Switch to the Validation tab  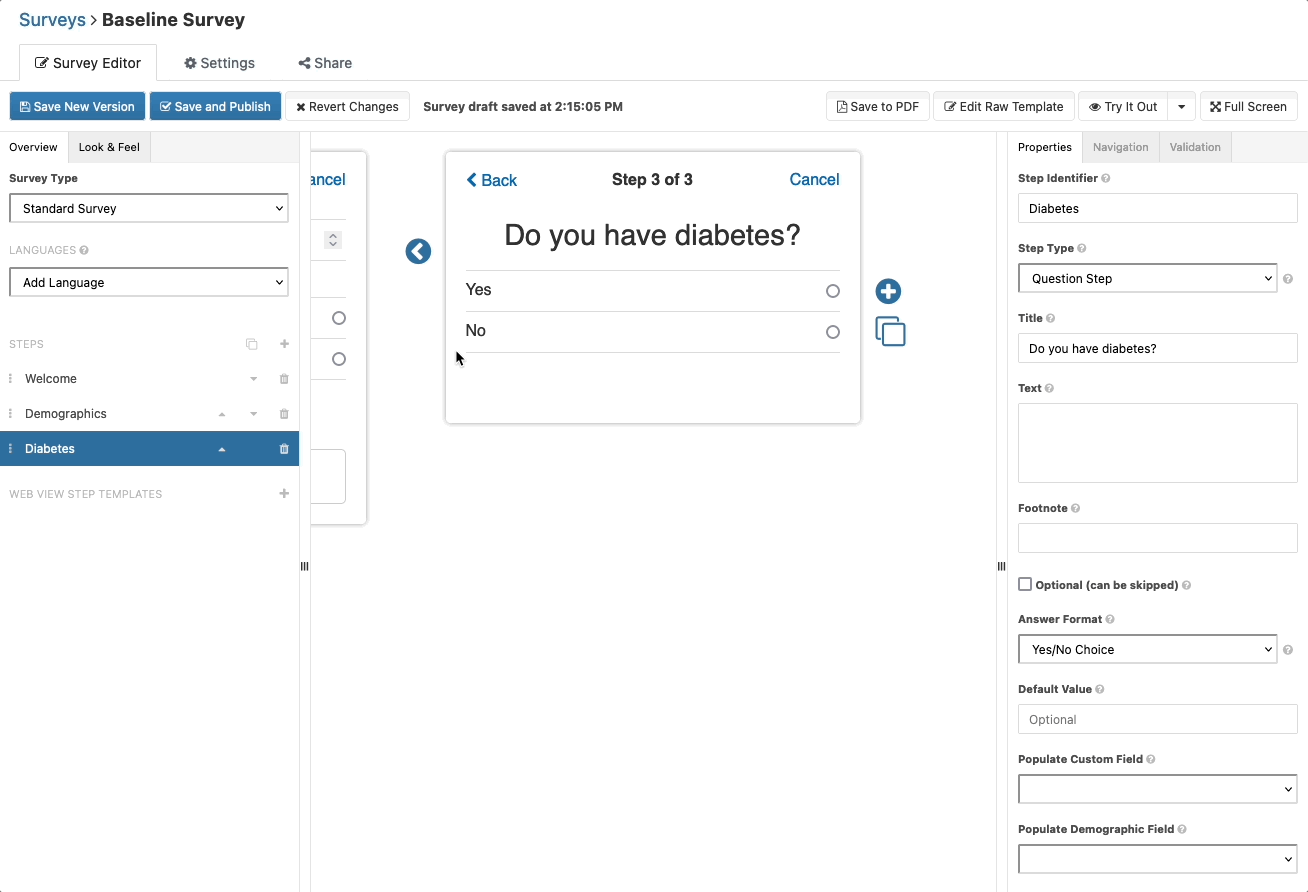point(1195,147)
